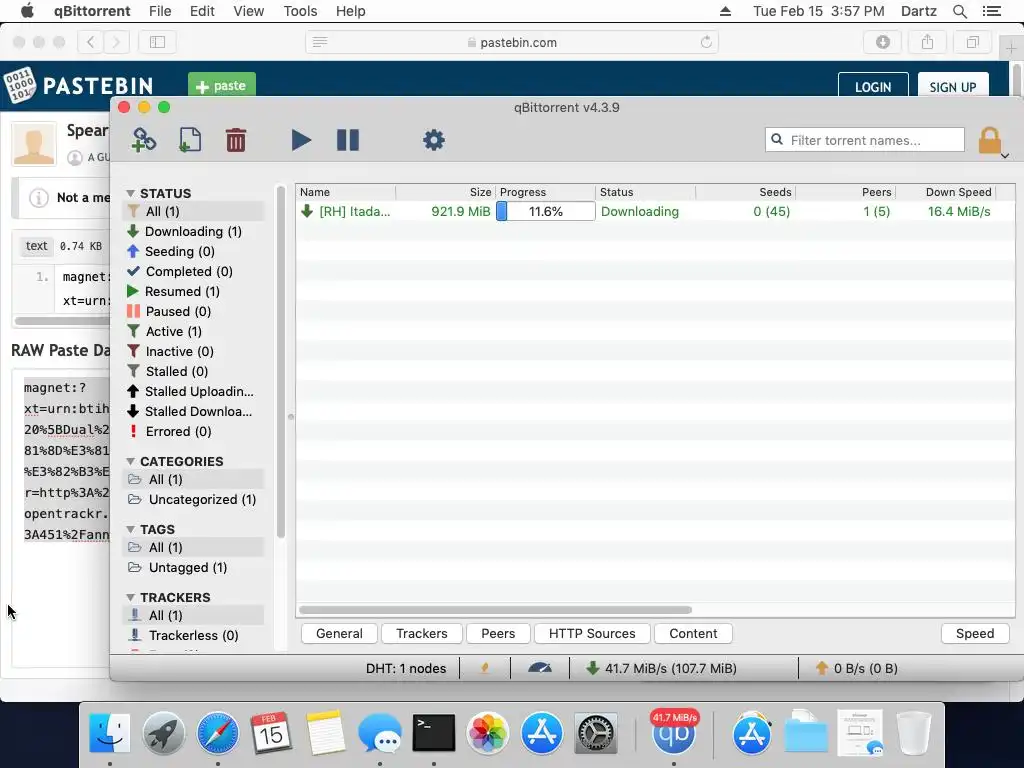Collapse the TAGS section triangle
Image resolution: width=1024 pixels, height=768 pixels.
coord(131,529)
